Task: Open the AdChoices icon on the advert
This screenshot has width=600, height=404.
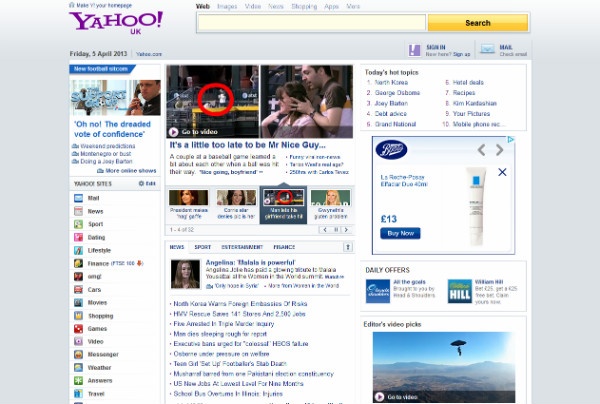Action: click(511, 140)
